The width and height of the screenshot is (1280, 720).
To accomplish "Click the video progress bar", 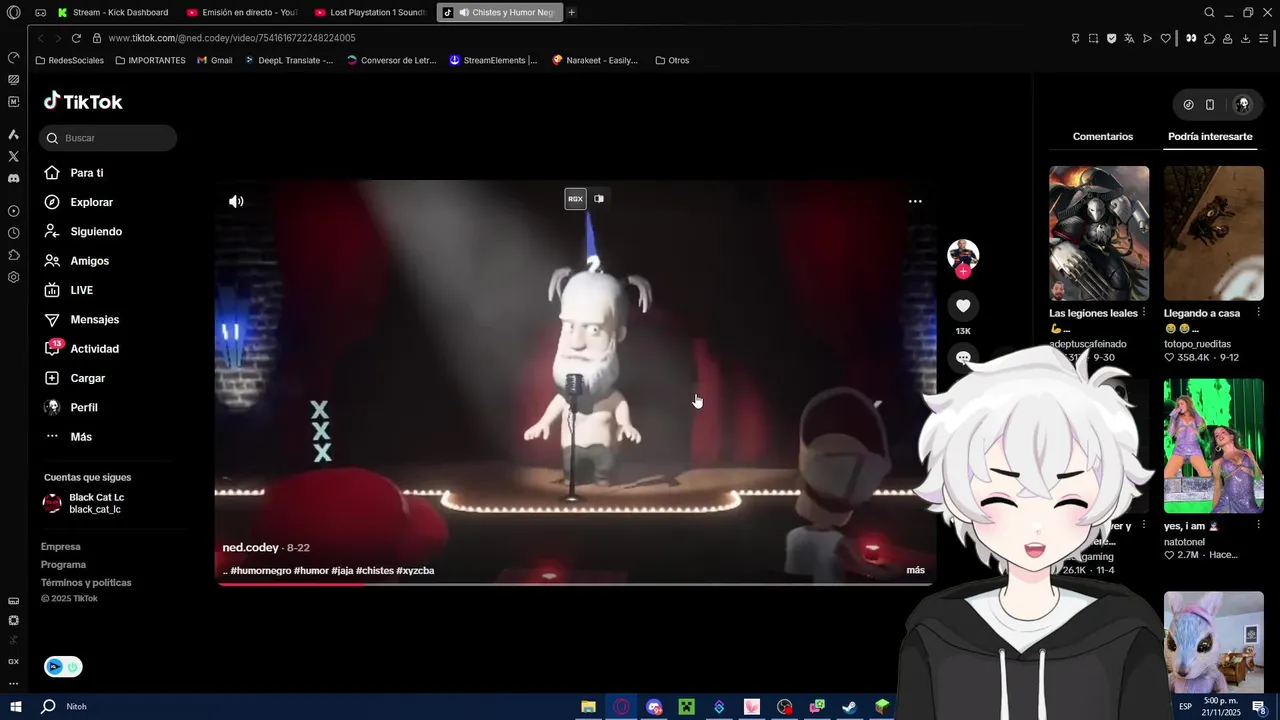I will (575, 583).
